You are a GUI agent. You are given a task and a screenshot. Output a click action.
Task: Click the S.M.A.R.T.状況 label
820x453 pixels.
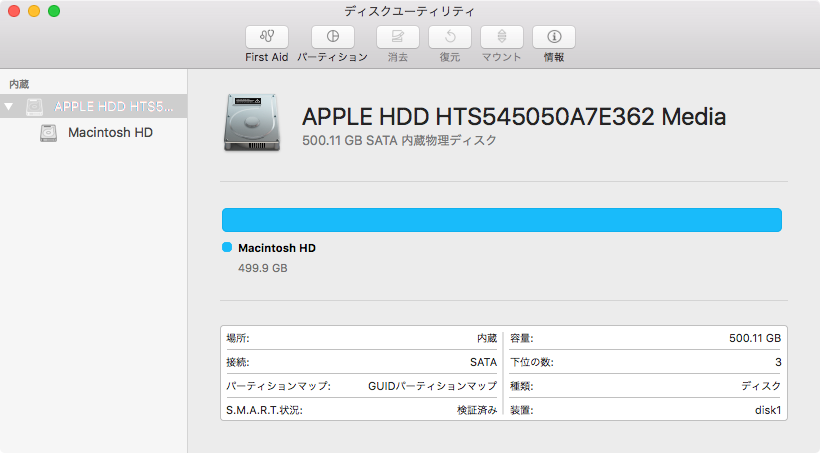coord(264,410)
